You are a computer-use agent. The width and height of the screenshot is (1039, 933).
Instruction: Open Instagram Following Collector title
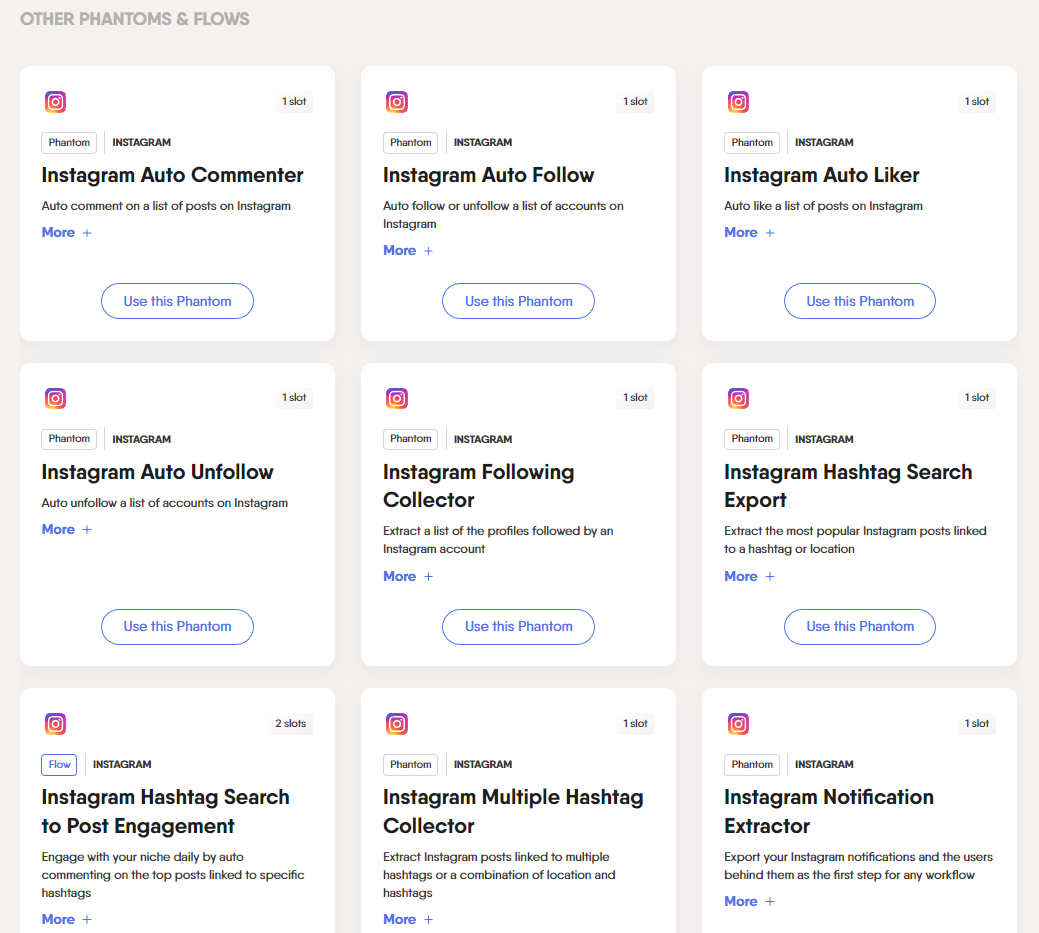pos(478,486)
